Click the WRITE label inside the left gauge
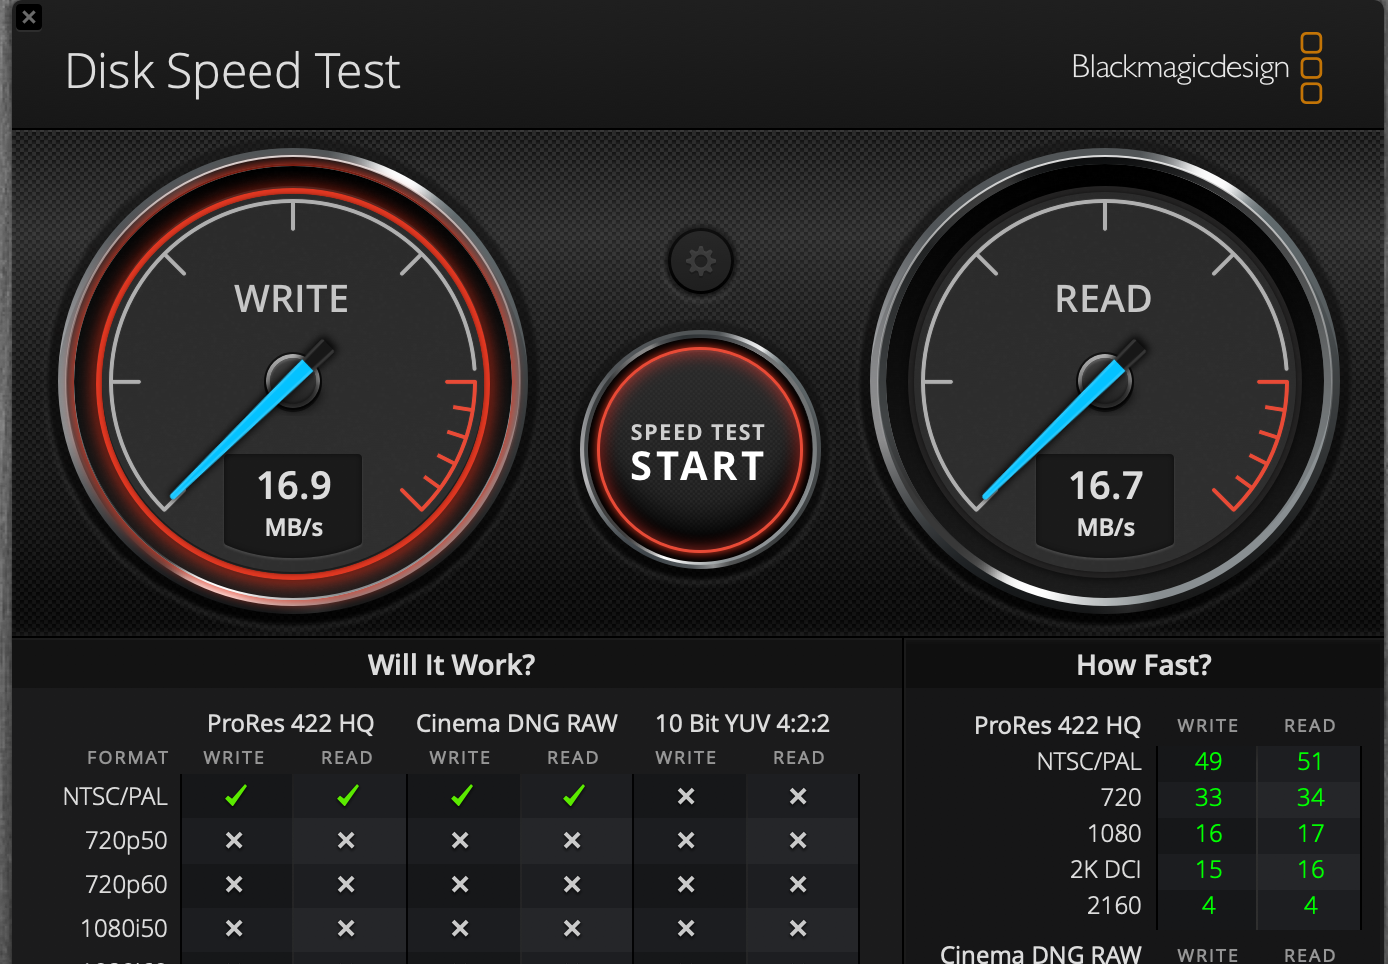 [x=292, y=299]
